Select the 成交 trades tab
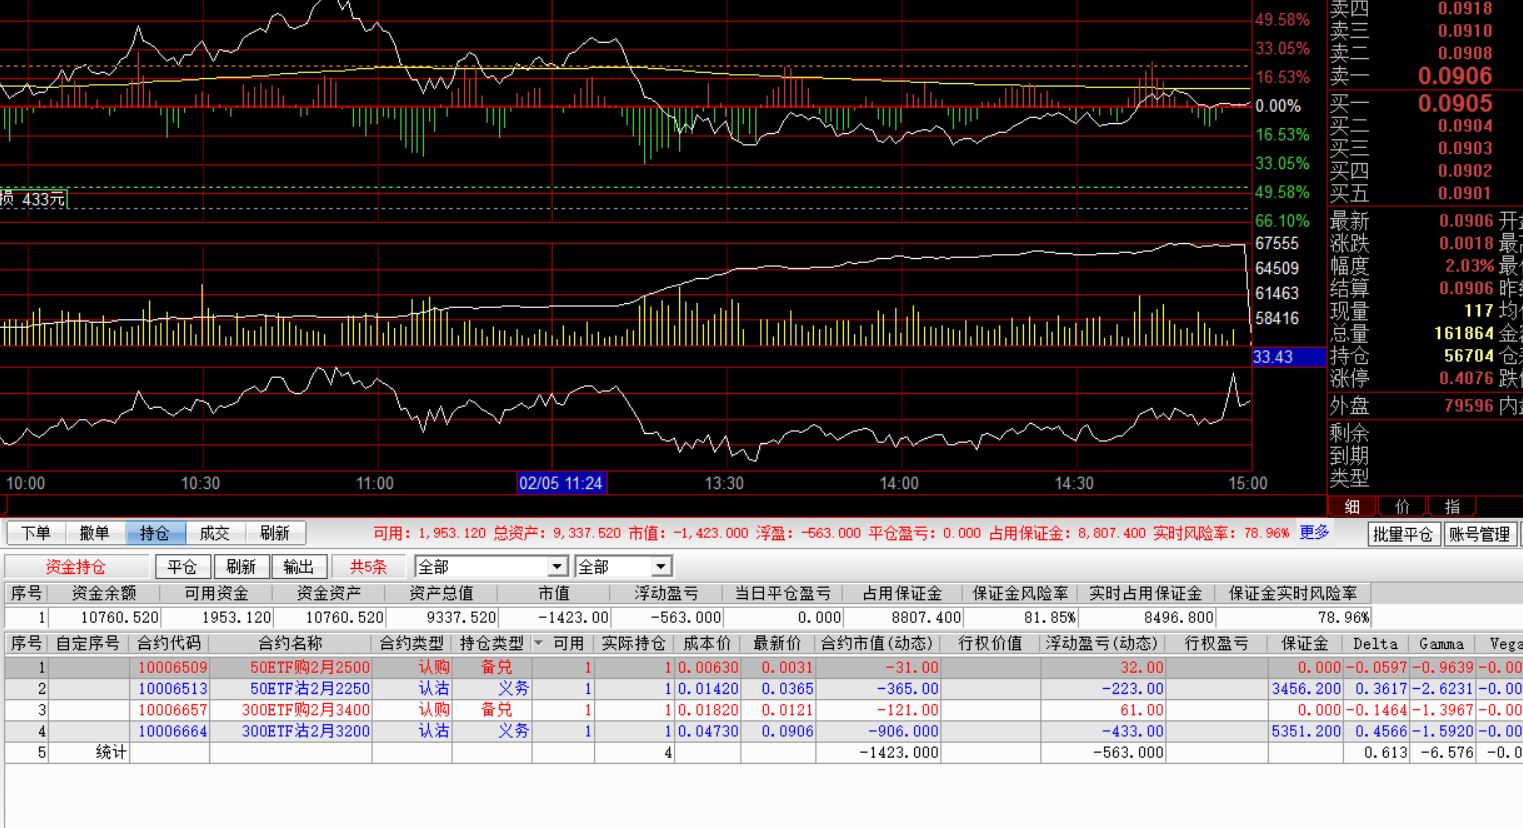Screen dimensions: 1523x828 pos(215,533)
